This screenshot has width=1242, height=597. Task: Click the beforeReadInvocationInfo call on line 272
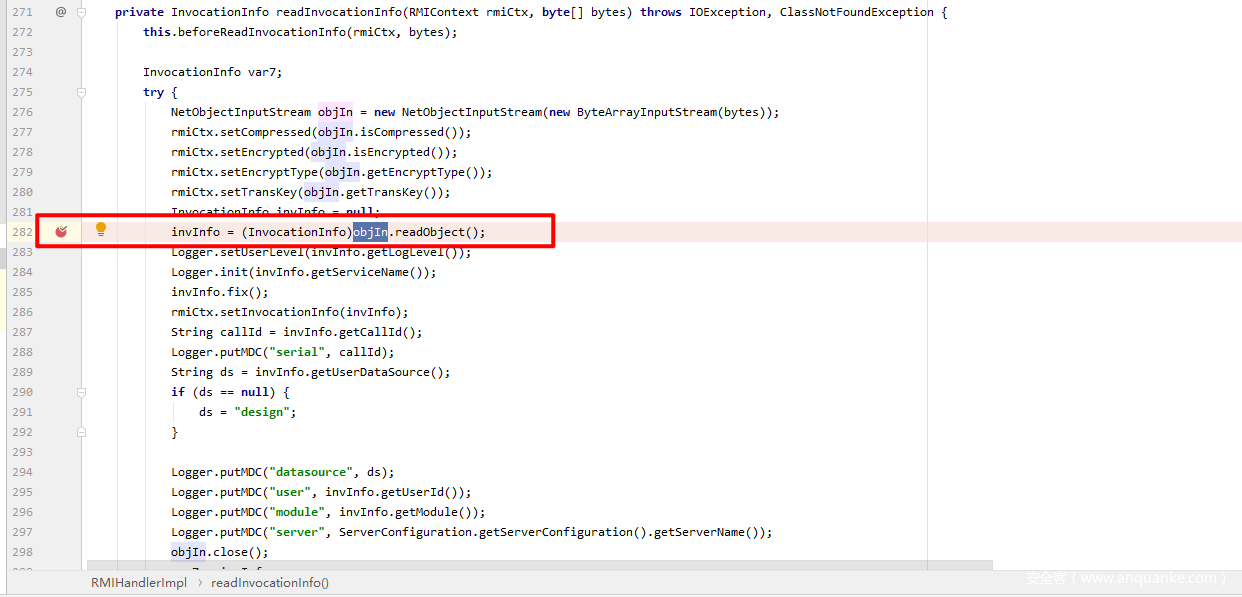(x=262, y=32)
